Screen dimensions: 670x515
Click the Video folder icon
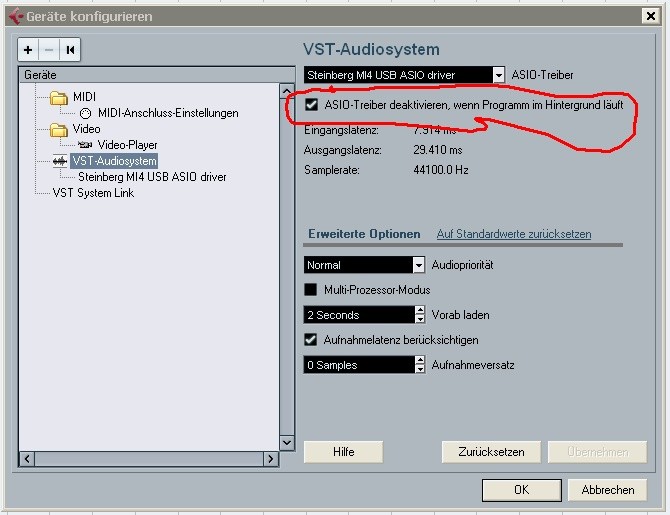click(59, 129)
